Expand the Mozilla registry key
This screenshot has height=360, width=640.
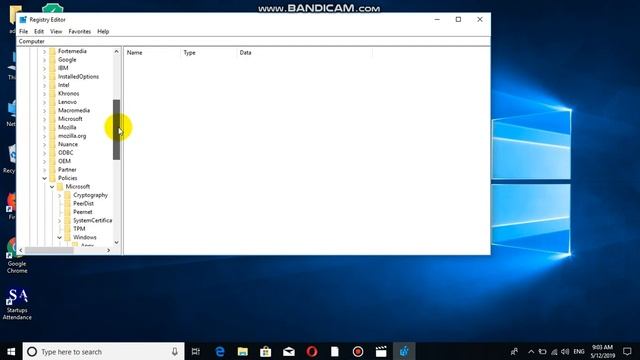[x=44, y=128]
